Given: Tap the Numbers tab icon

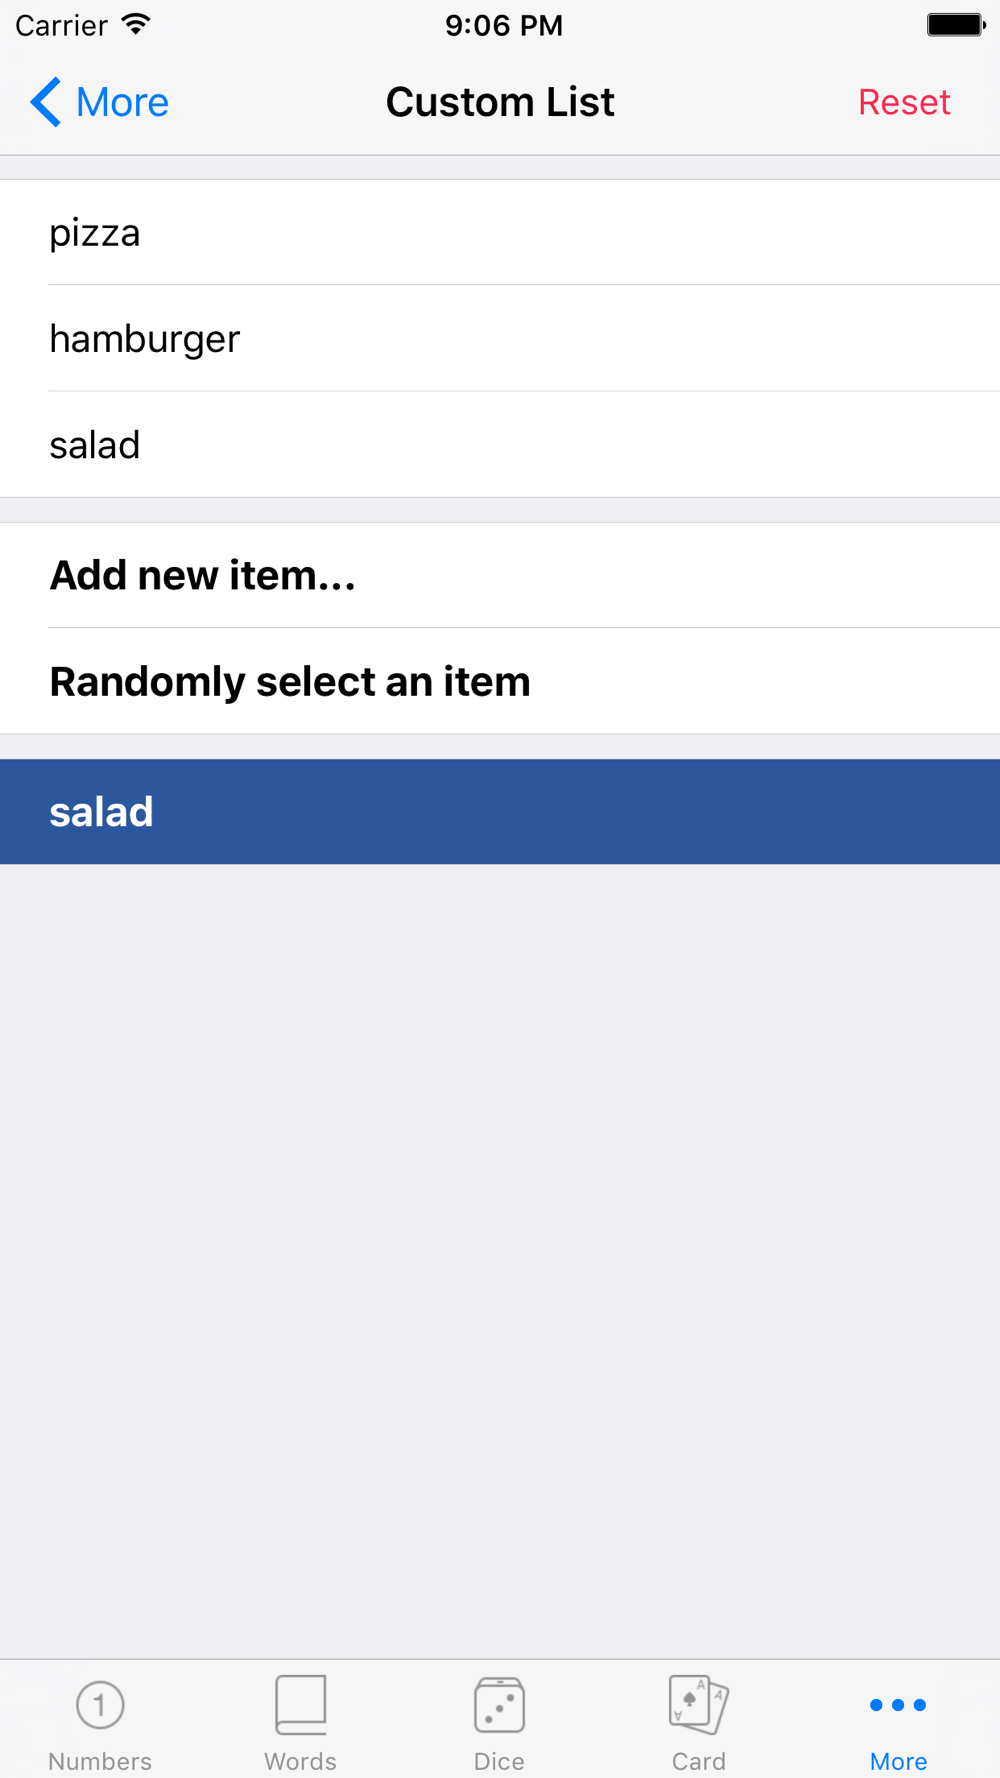Looking at the screenshot, I should [x=100, y=1705].
